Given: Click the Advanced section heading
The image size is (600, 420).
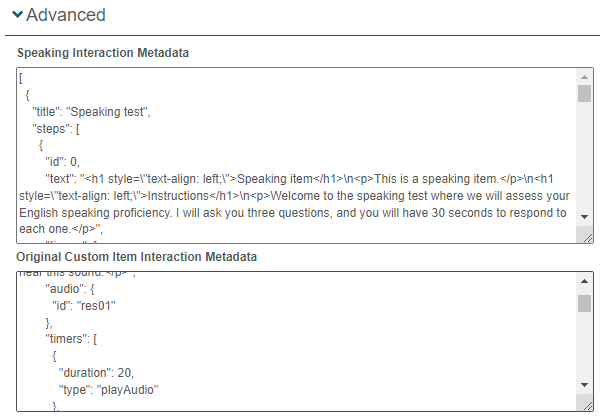Looking at the screenshot, I should 66,16.
